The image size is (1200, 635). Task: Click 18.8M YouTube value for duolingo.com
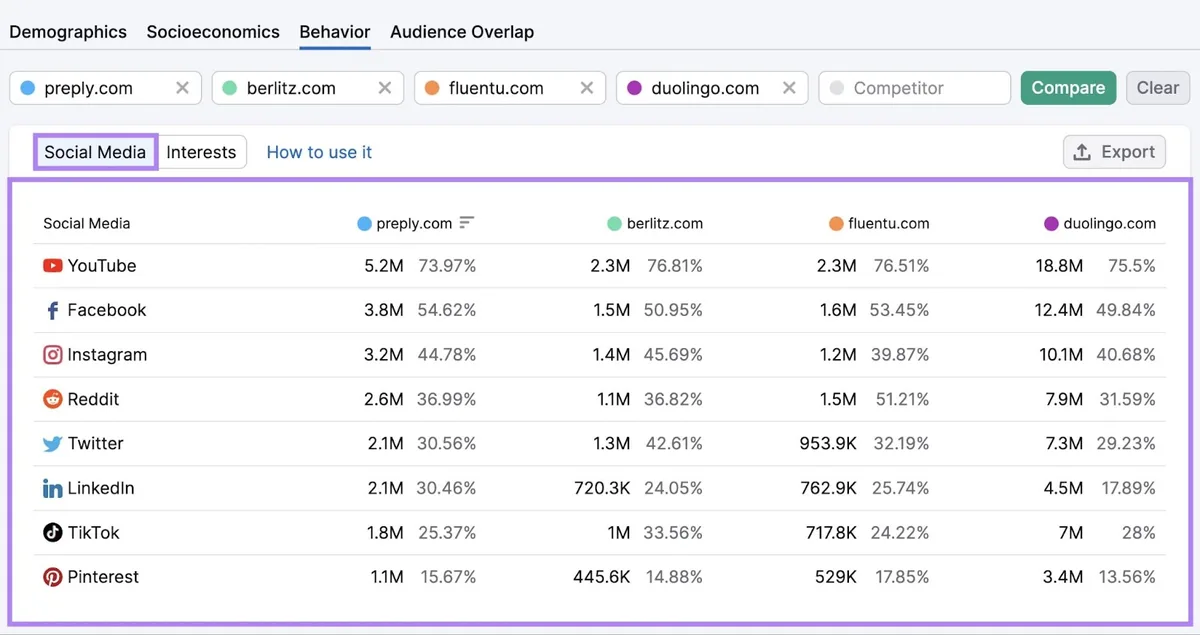pos(1060,266)
